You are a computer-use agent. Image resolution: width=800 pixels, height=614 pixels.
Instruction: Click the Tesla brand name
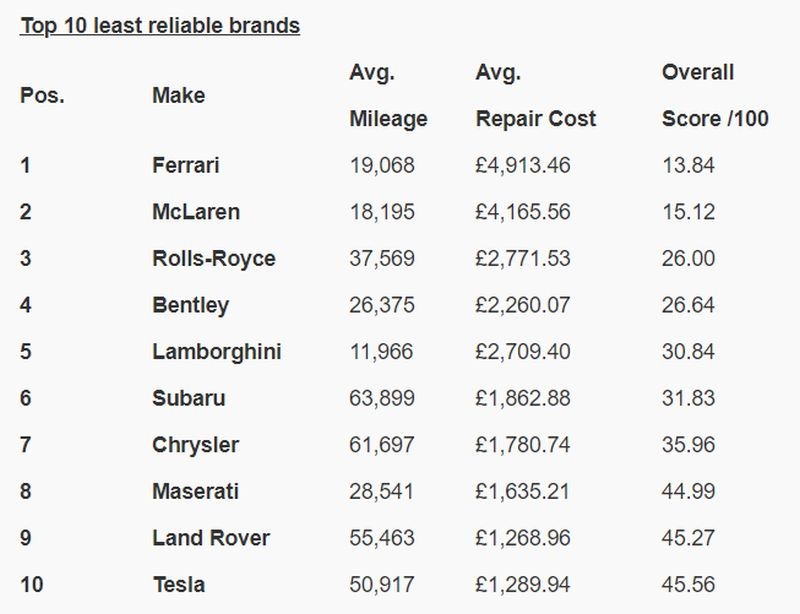[x=179, y=584]
